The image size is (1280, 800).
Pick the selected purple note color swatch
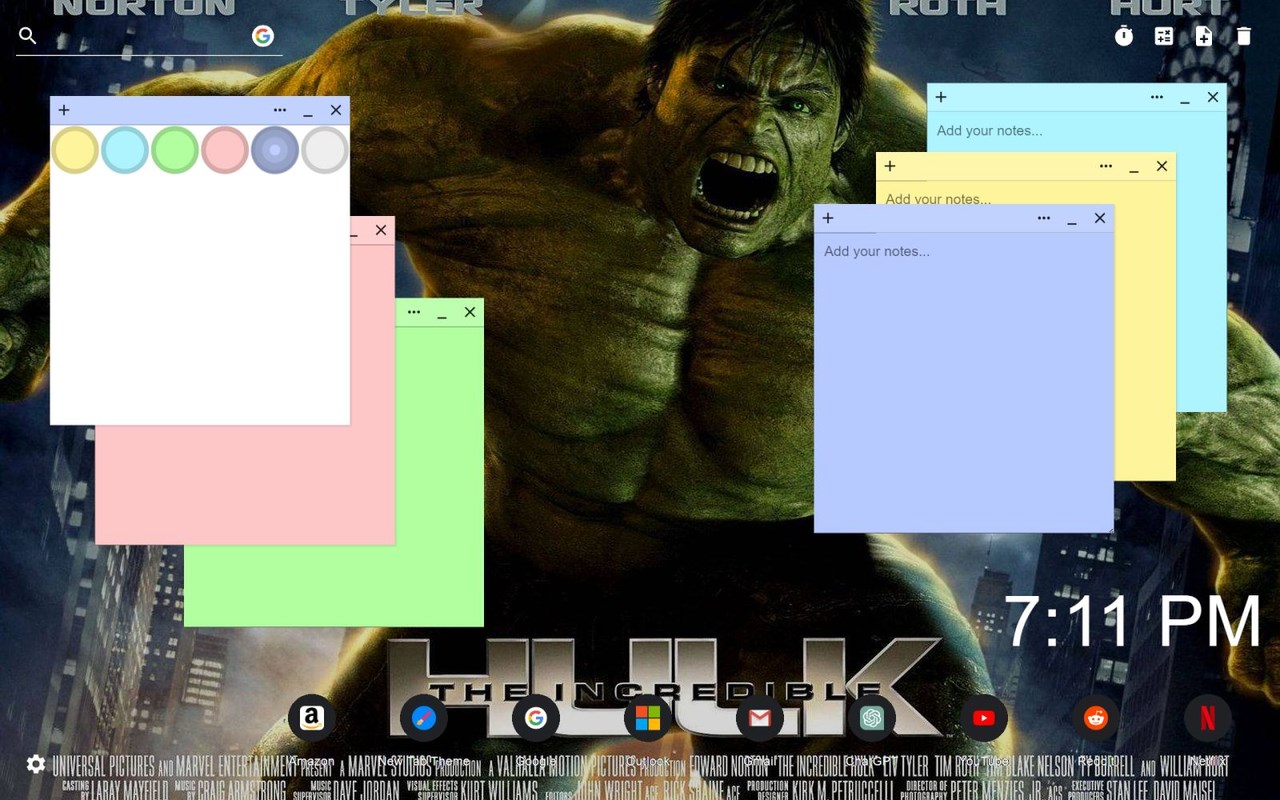[x=275, y=150]
